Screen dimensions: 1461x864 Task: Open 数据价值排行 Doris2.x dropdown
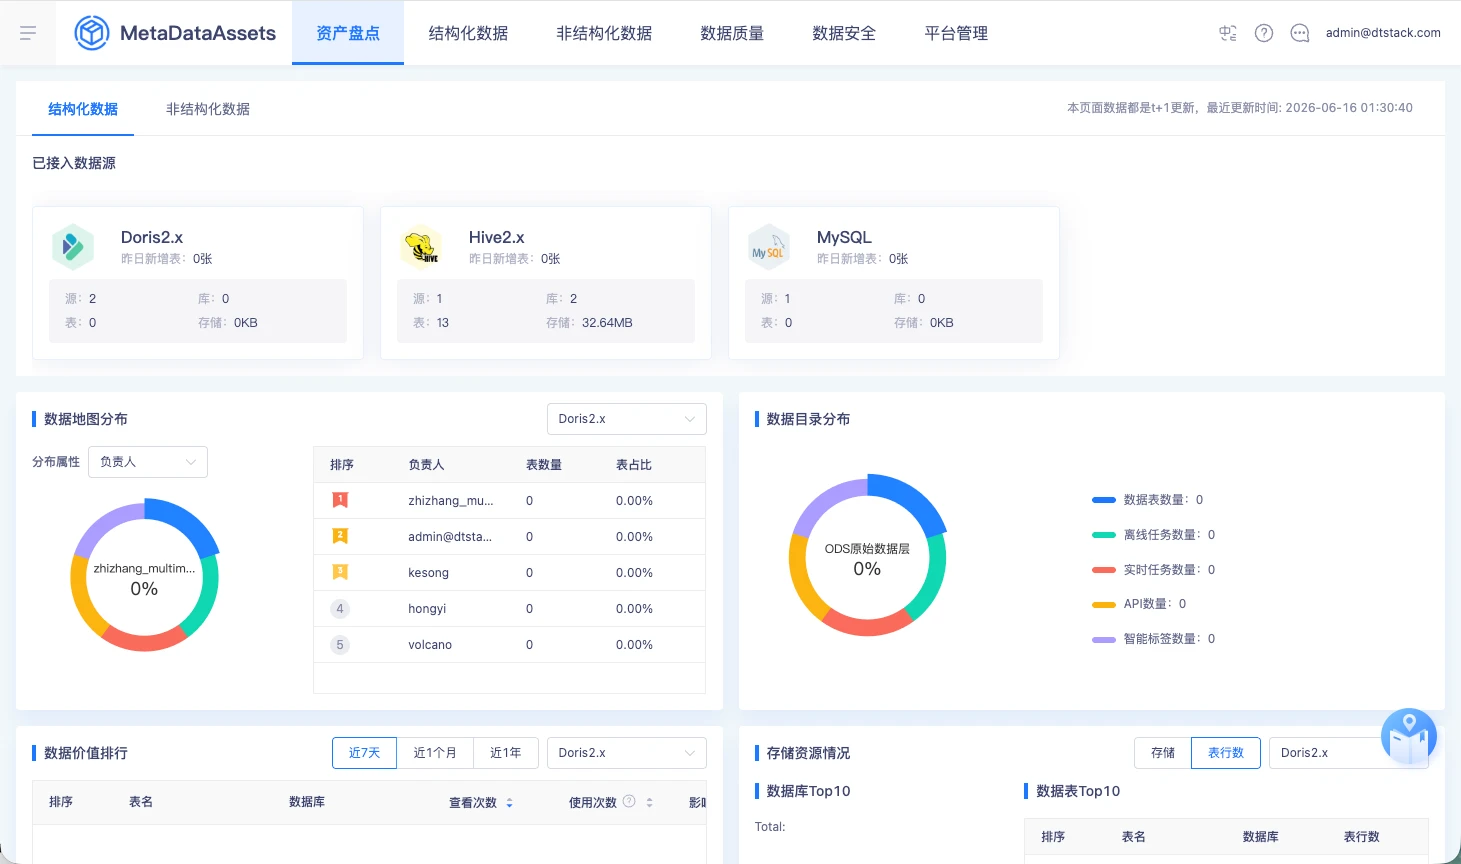[627, 753]
